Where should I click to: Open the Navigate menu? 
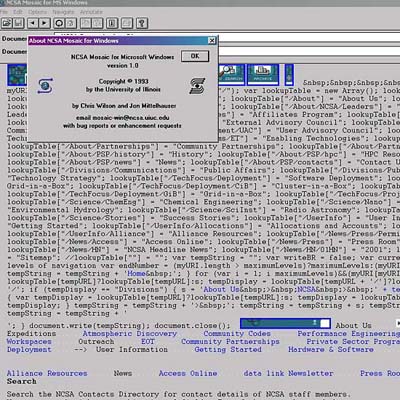pyautogui.click(x=63, y=12)
